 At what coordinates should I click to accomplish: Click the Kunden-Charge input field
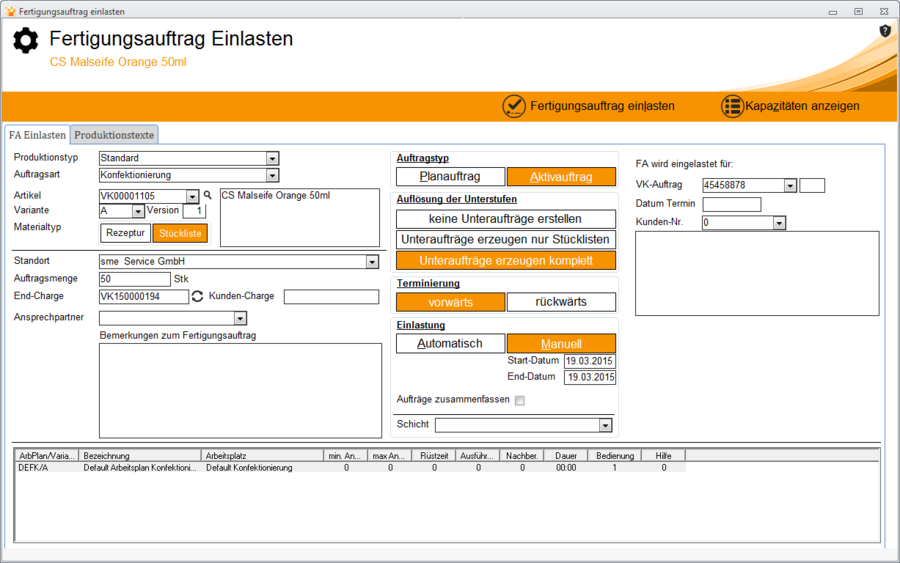click(332, 297)
